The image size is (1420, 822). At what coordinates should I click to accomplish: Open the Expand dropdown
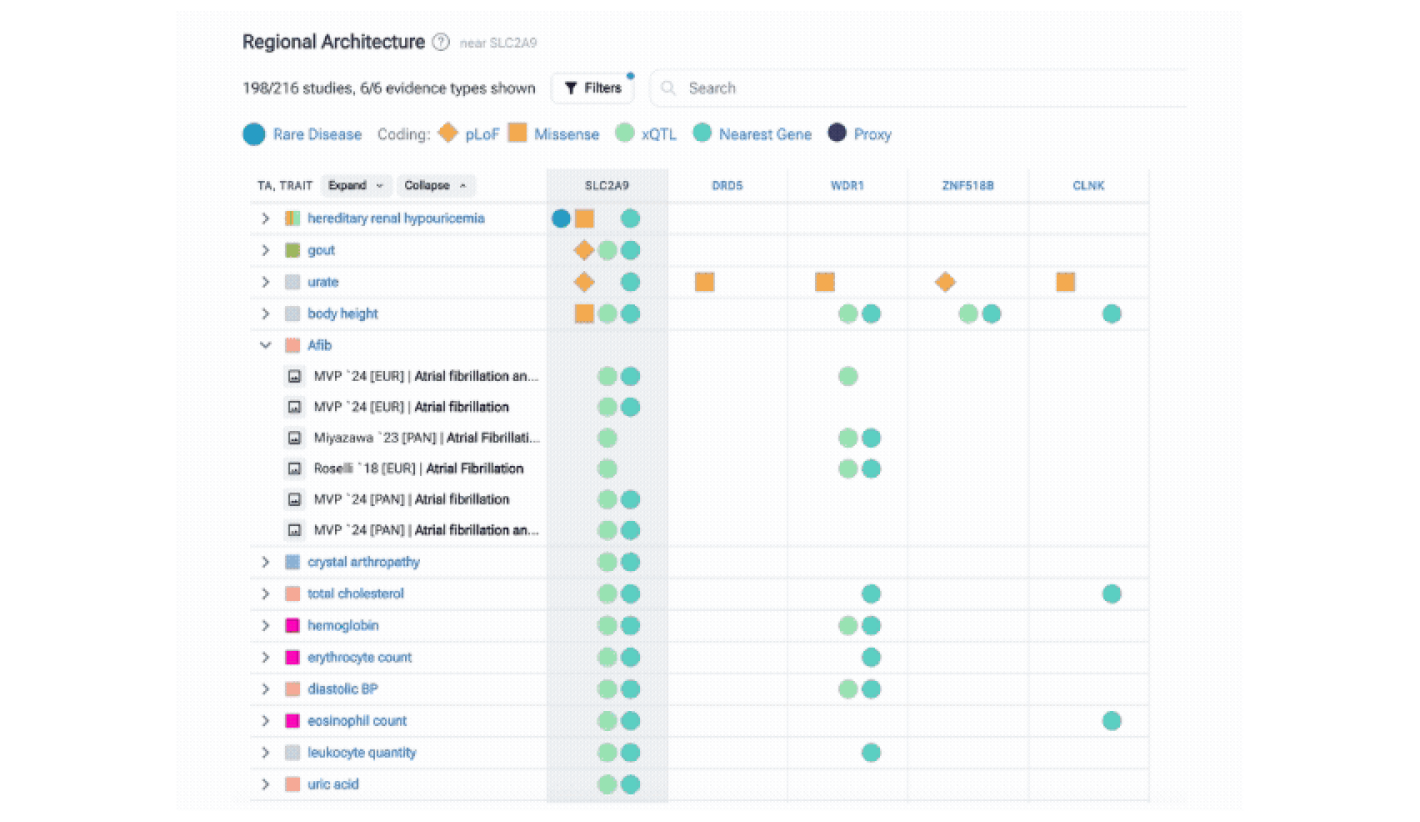356,185
